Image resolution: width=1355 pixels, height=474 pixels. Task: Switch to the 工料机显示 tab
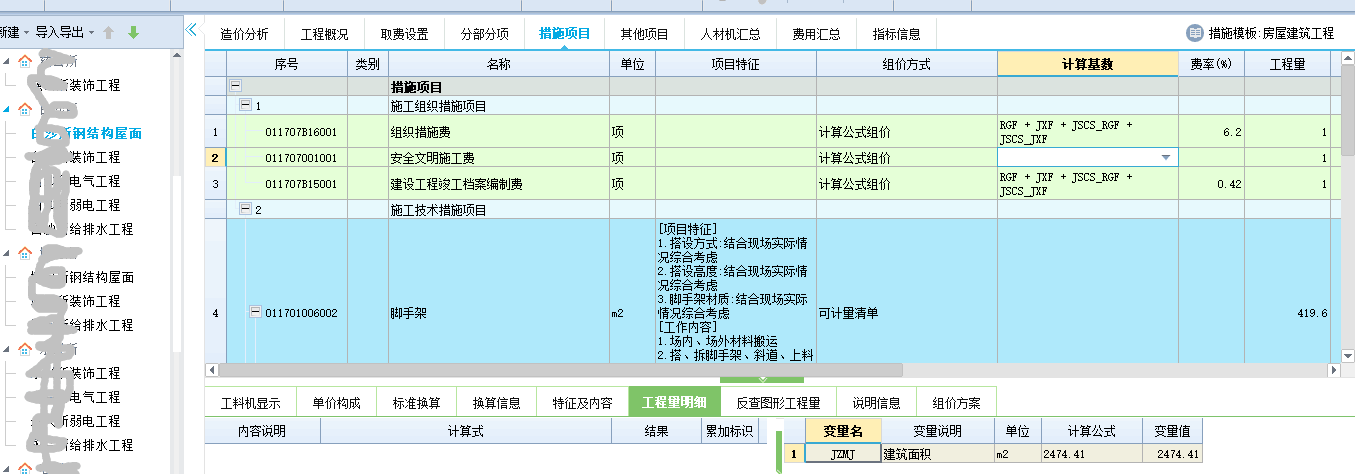click(250, 403)
